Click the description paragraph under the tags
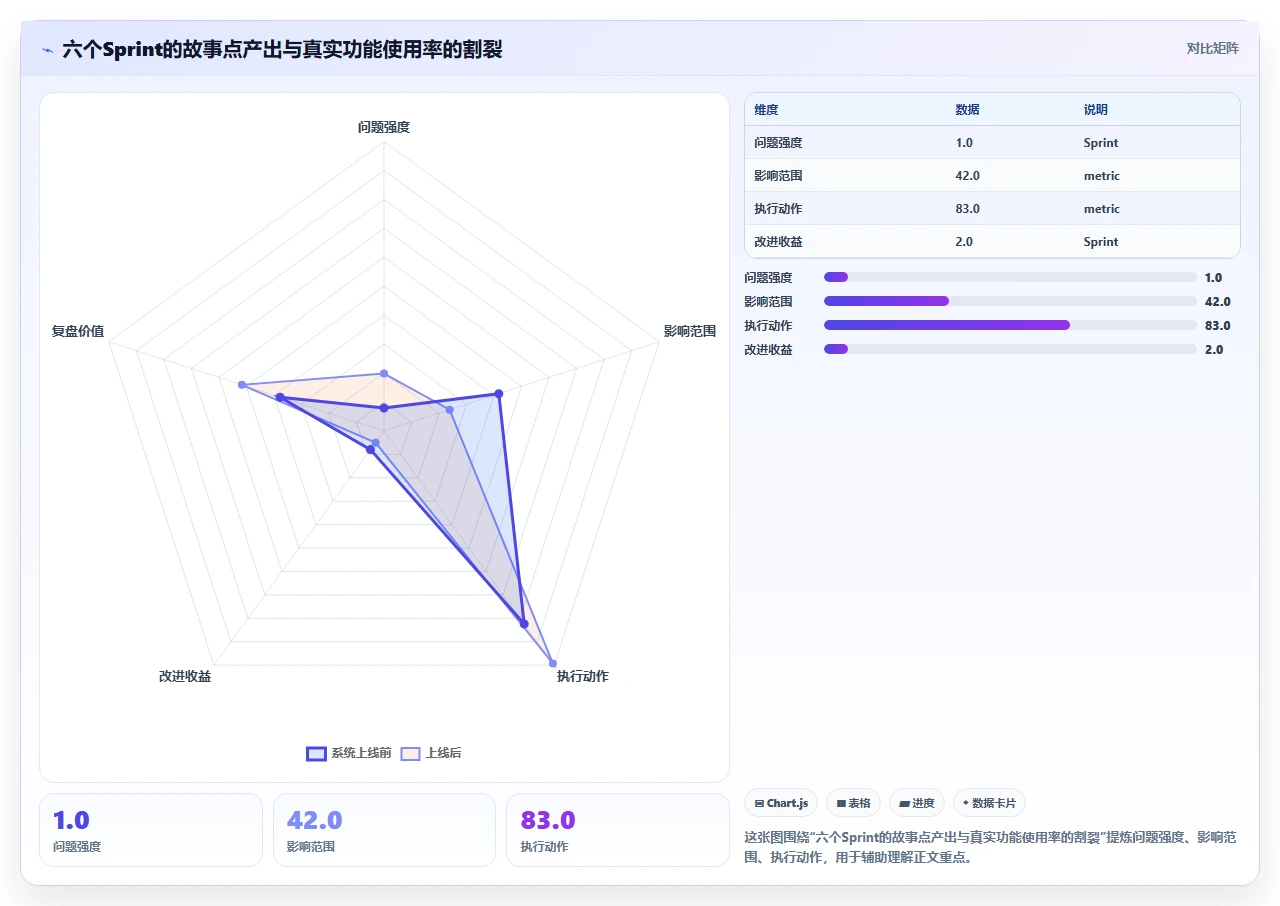The image size is (1280, 906). tap(993, 846)
